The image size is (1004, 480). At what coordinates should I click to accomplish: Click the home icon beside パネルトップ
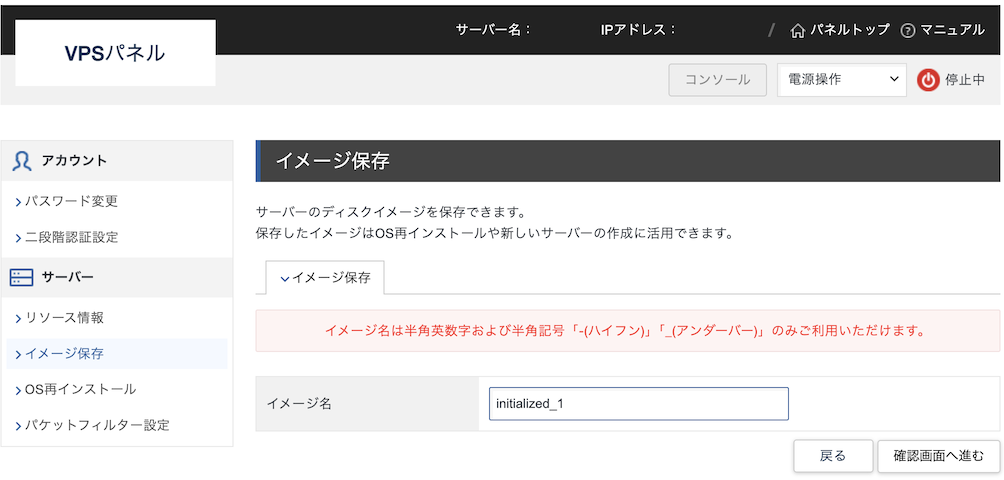pyautogui.click(x=797, y=30)
